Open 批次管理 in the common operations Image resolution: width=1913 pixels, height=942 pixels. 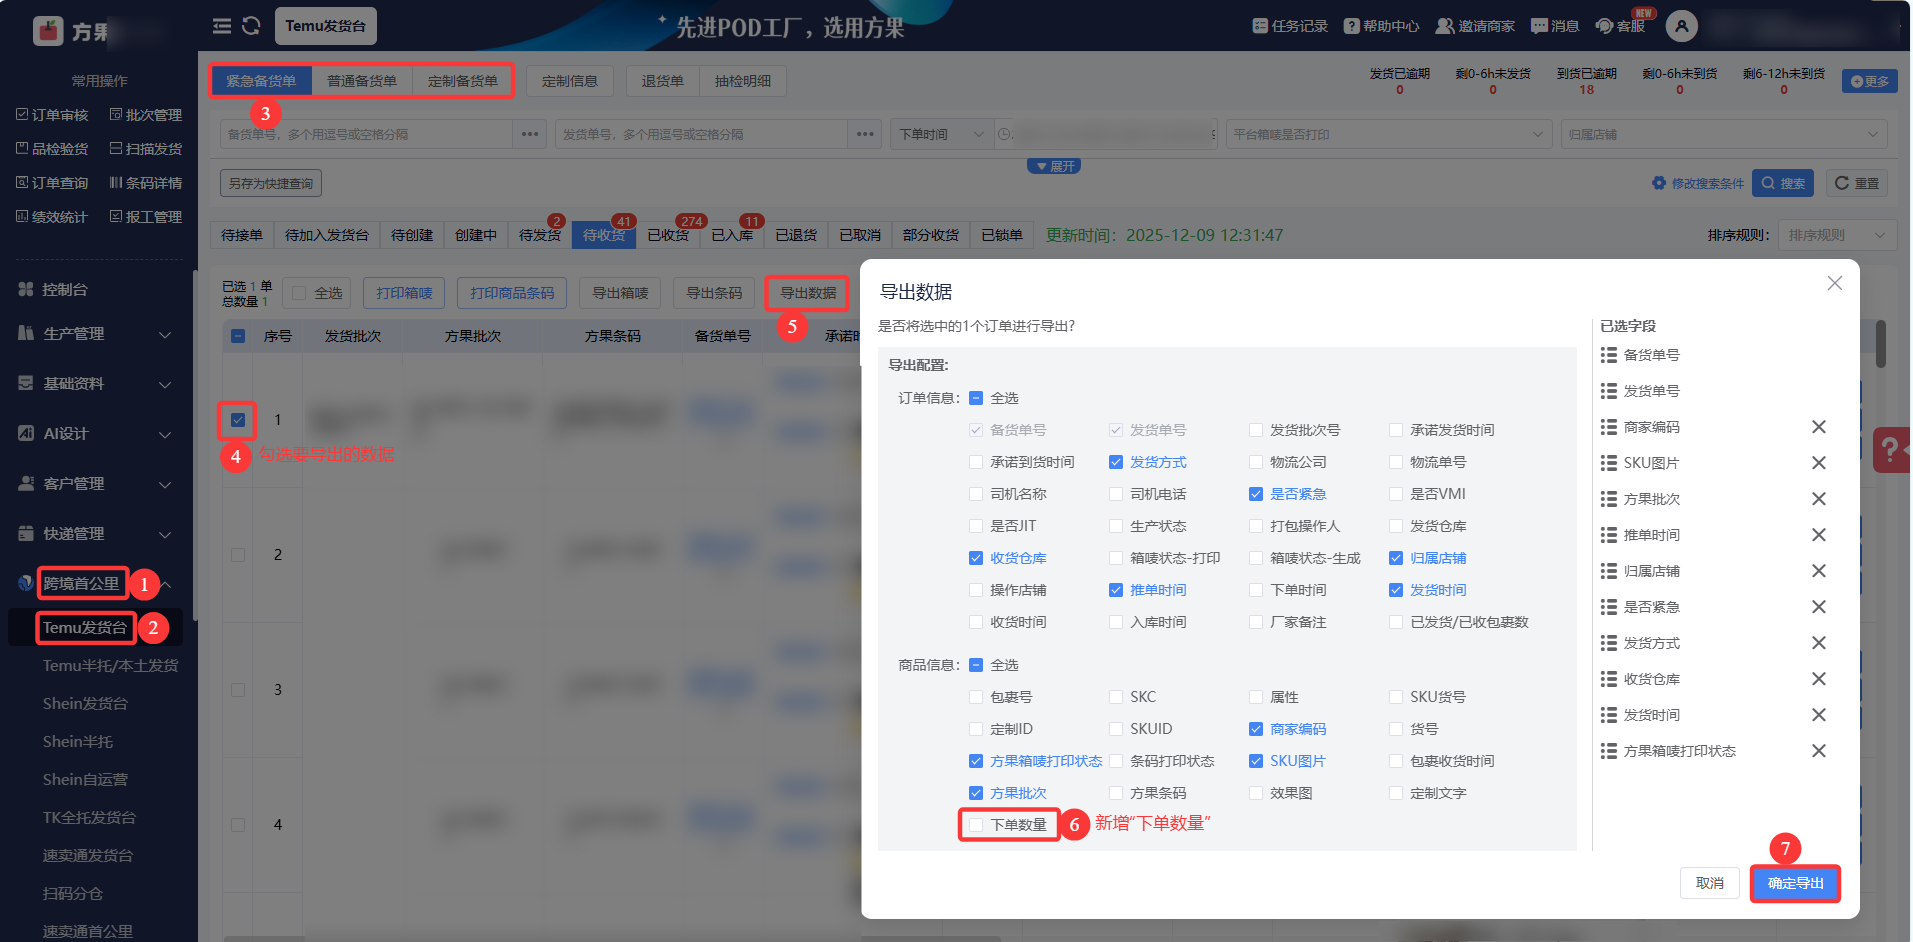tap(146, 115)
